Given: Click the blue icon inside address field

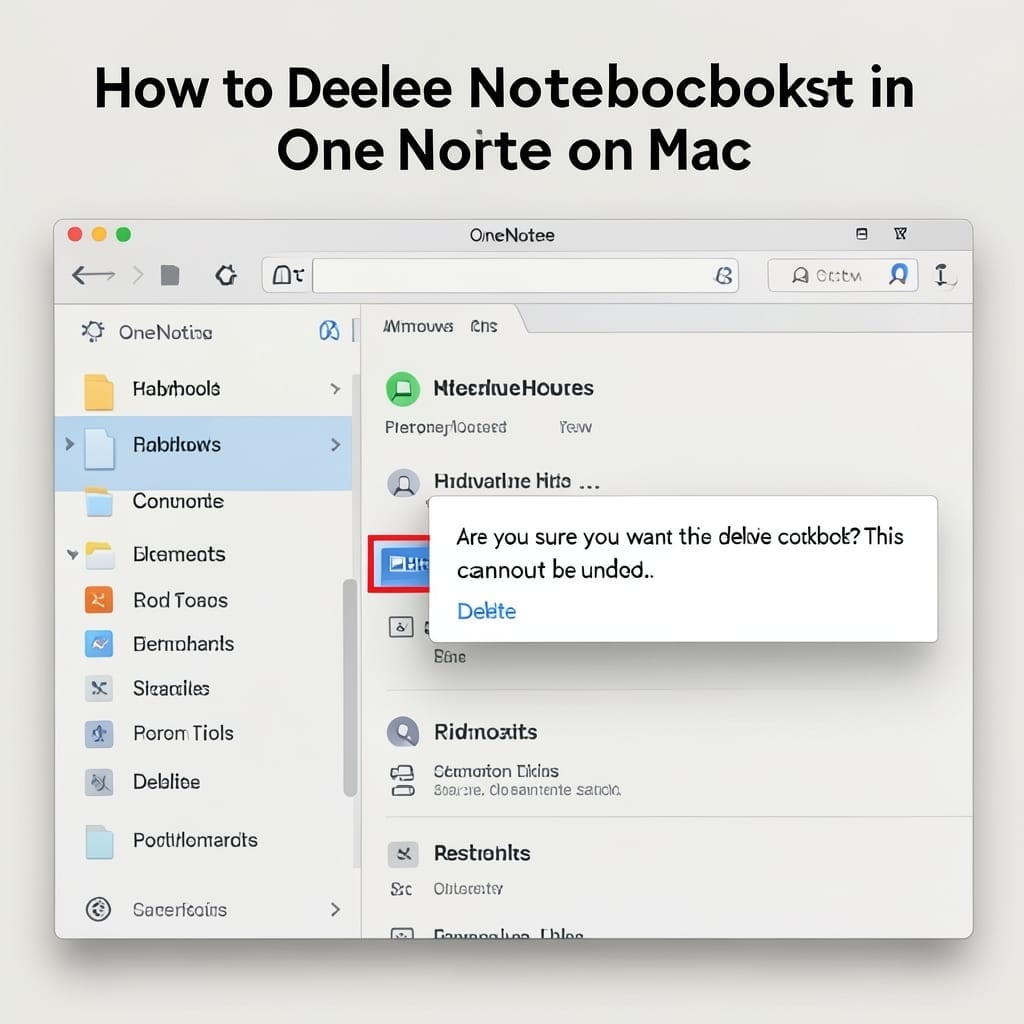Looking at the screenshot, I should [724, 276].
